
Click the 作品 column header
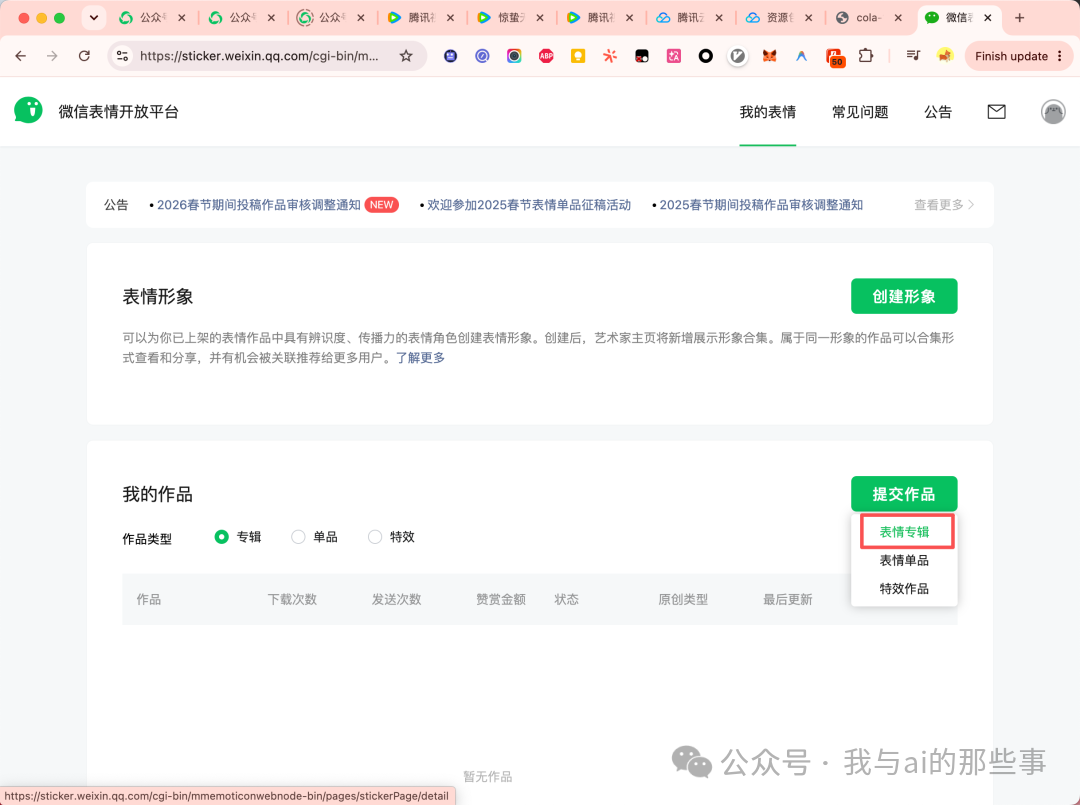[x=148, y=599]
